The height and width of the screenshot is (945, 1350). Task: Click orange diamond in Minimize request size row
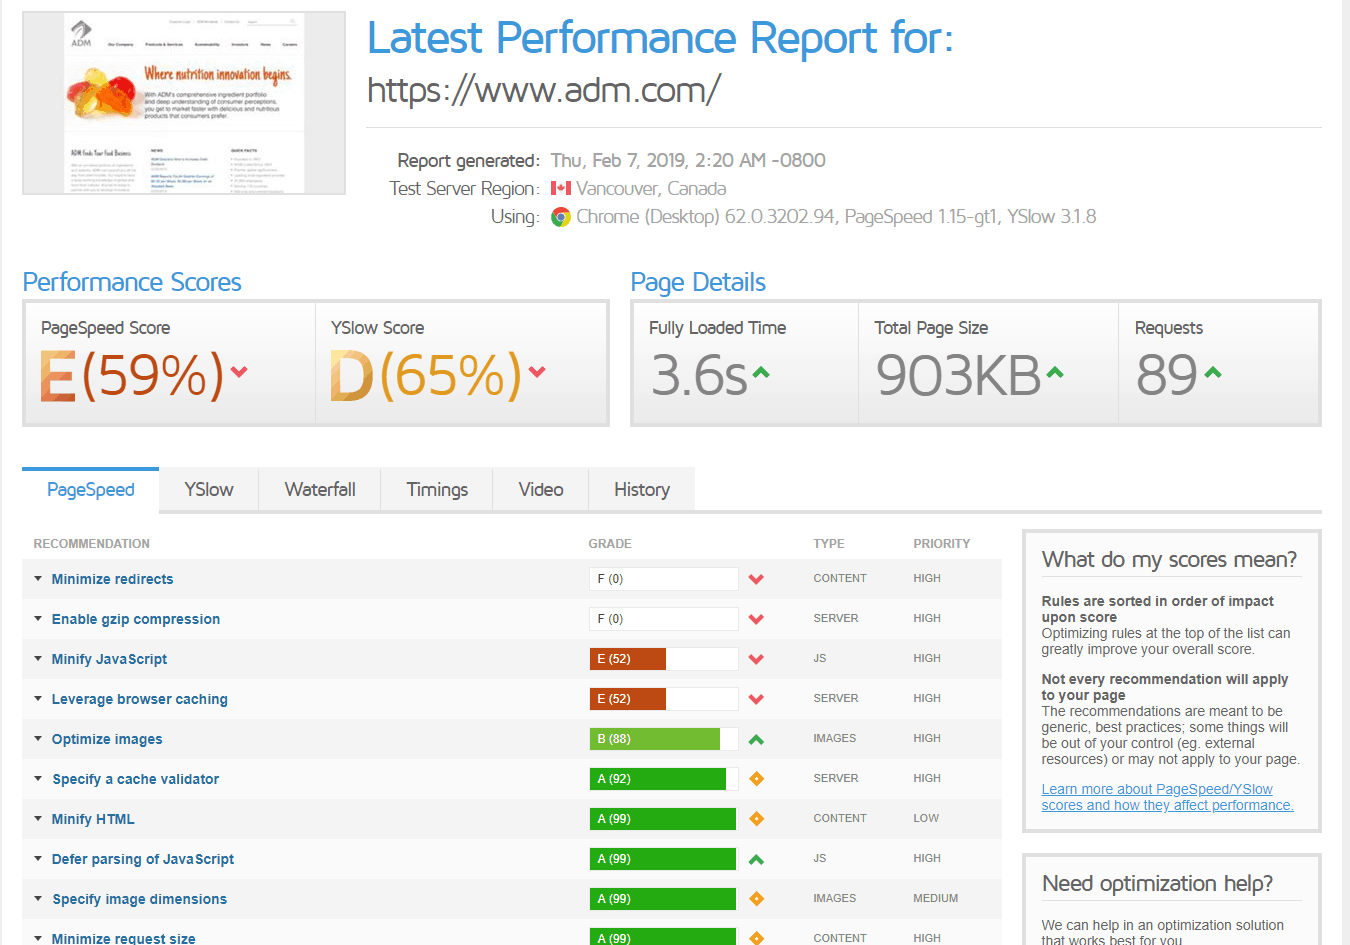tap(757, 938)
